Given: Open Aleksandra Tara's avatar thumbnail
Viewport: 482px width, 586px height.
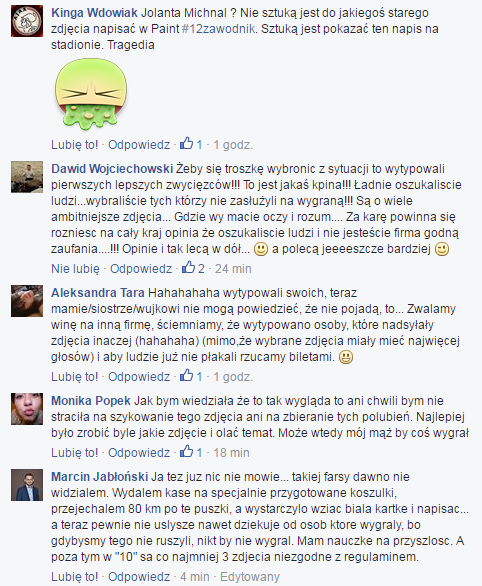Looking at the screenshot, I should [27, 301].
